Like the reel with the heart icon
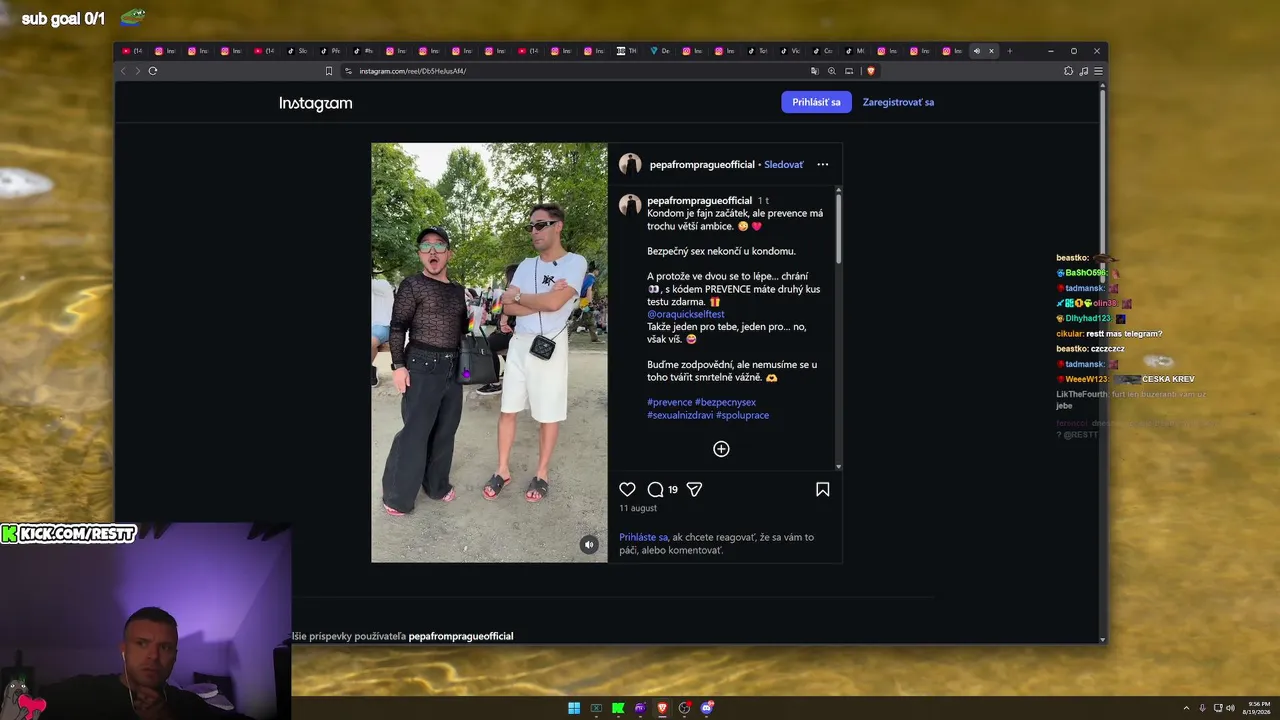The width and height of the screenshot is (1280, 720). (627, 489)
